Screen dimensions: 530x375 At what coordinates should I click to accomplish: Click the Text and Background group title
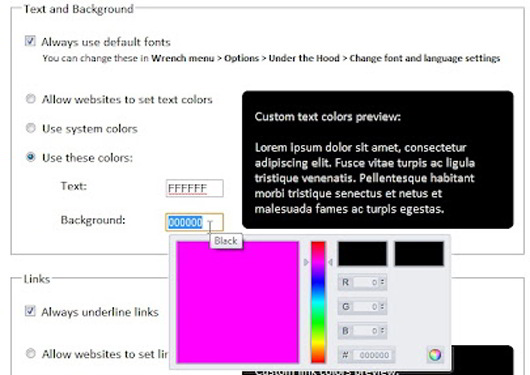pos(79,9)
